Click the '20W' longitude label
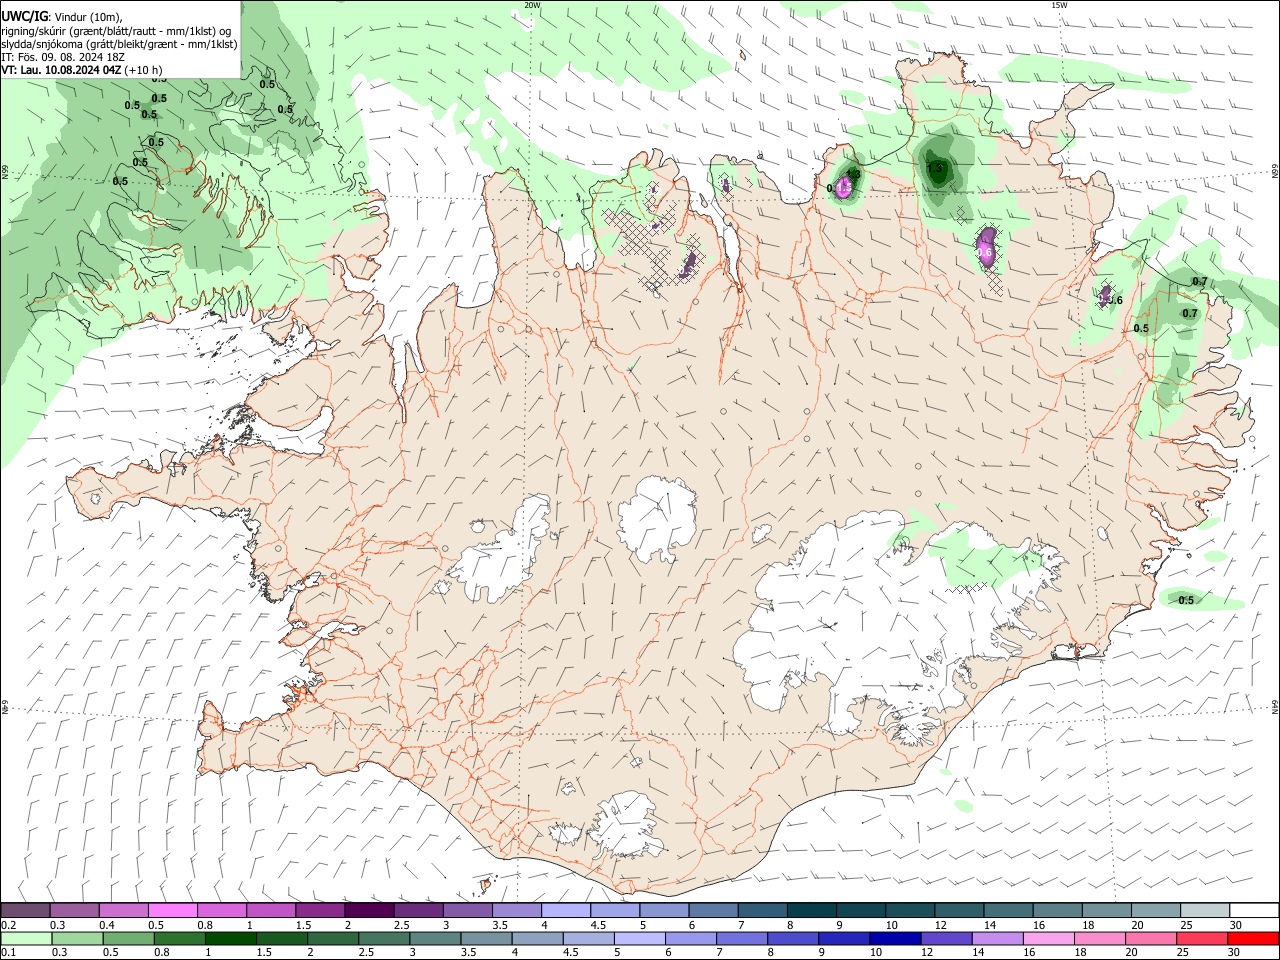Image resolution: width=1280 pixels, height=960 pixels. pyautogui.click(x=532, y=5)
